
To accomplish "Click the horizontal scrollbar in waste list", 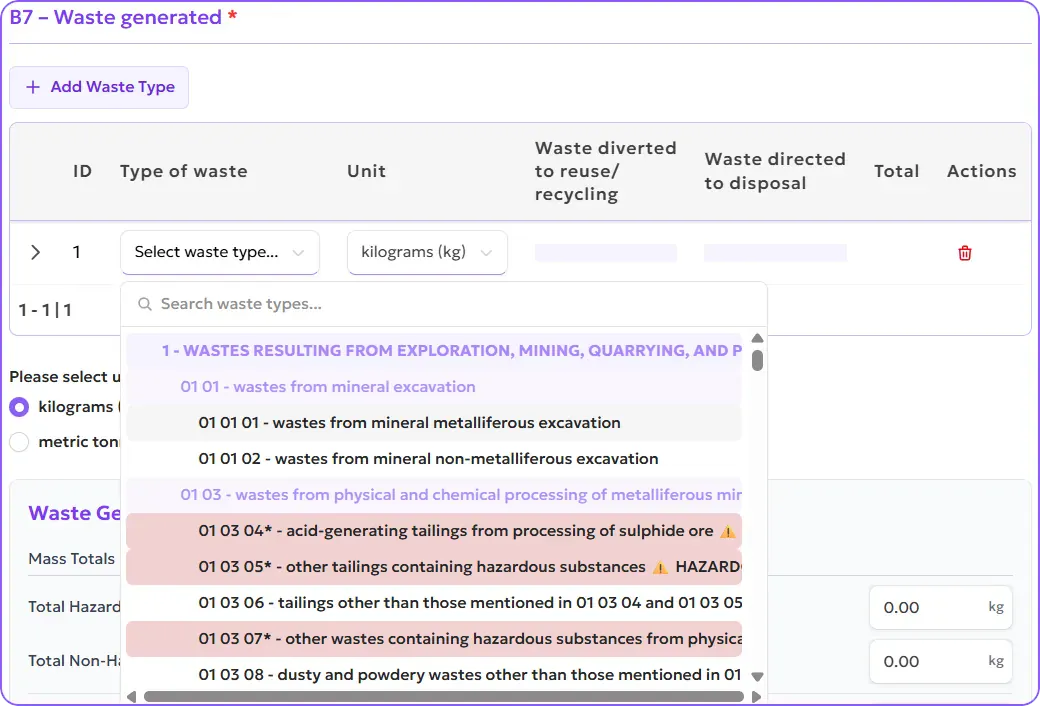I will click(443, 697).
